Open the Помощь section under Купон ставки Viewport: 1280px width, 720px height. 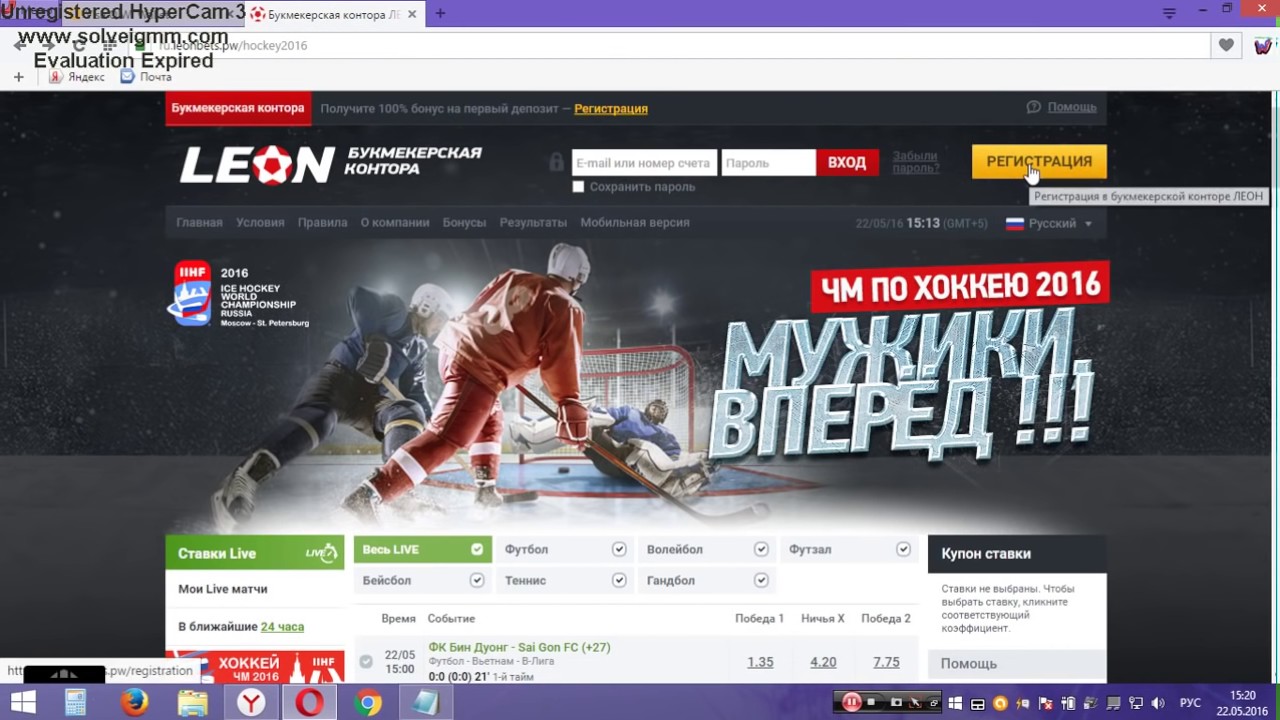1017,663
